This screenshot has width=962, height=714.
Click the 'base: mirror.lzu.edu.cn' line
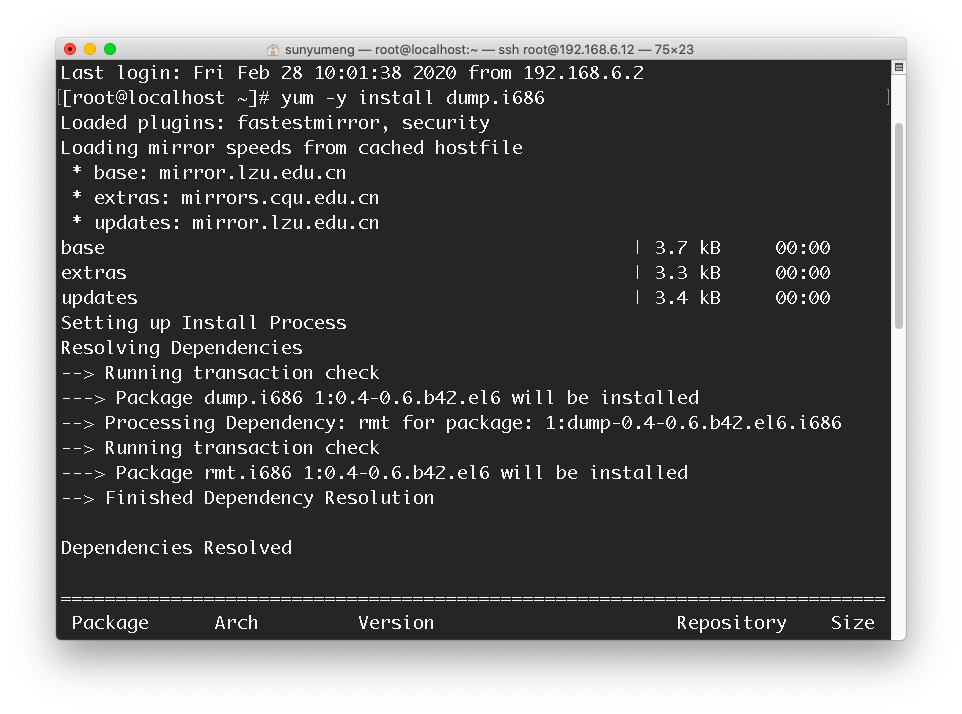[209, 173]
